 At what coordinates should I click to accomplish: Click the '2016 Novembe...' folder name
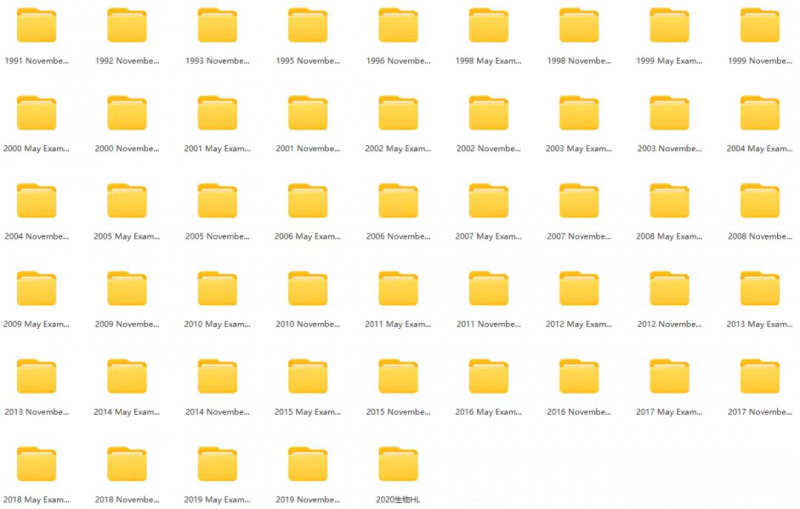point(579,412)
